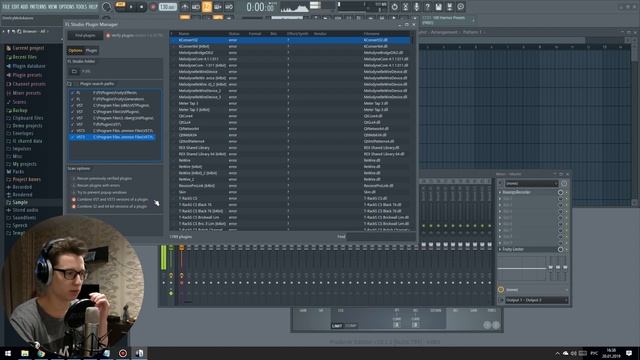Open the FILE menu
Image resolution: width=640 pixels, height=360 pixels.
coord(6,7)
